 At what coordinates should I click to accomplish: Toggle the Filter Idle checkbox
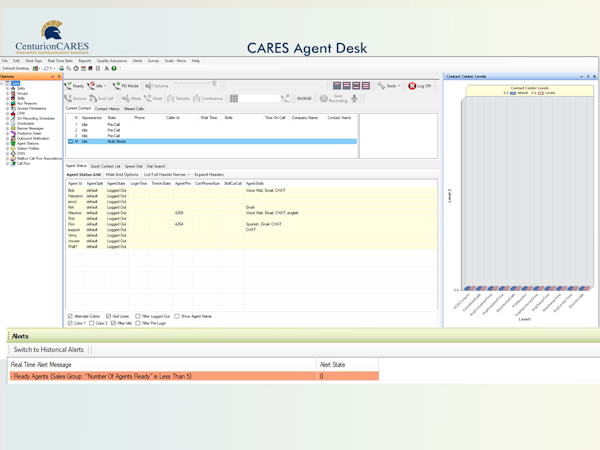pyautogui.click(x=113, y=323)
